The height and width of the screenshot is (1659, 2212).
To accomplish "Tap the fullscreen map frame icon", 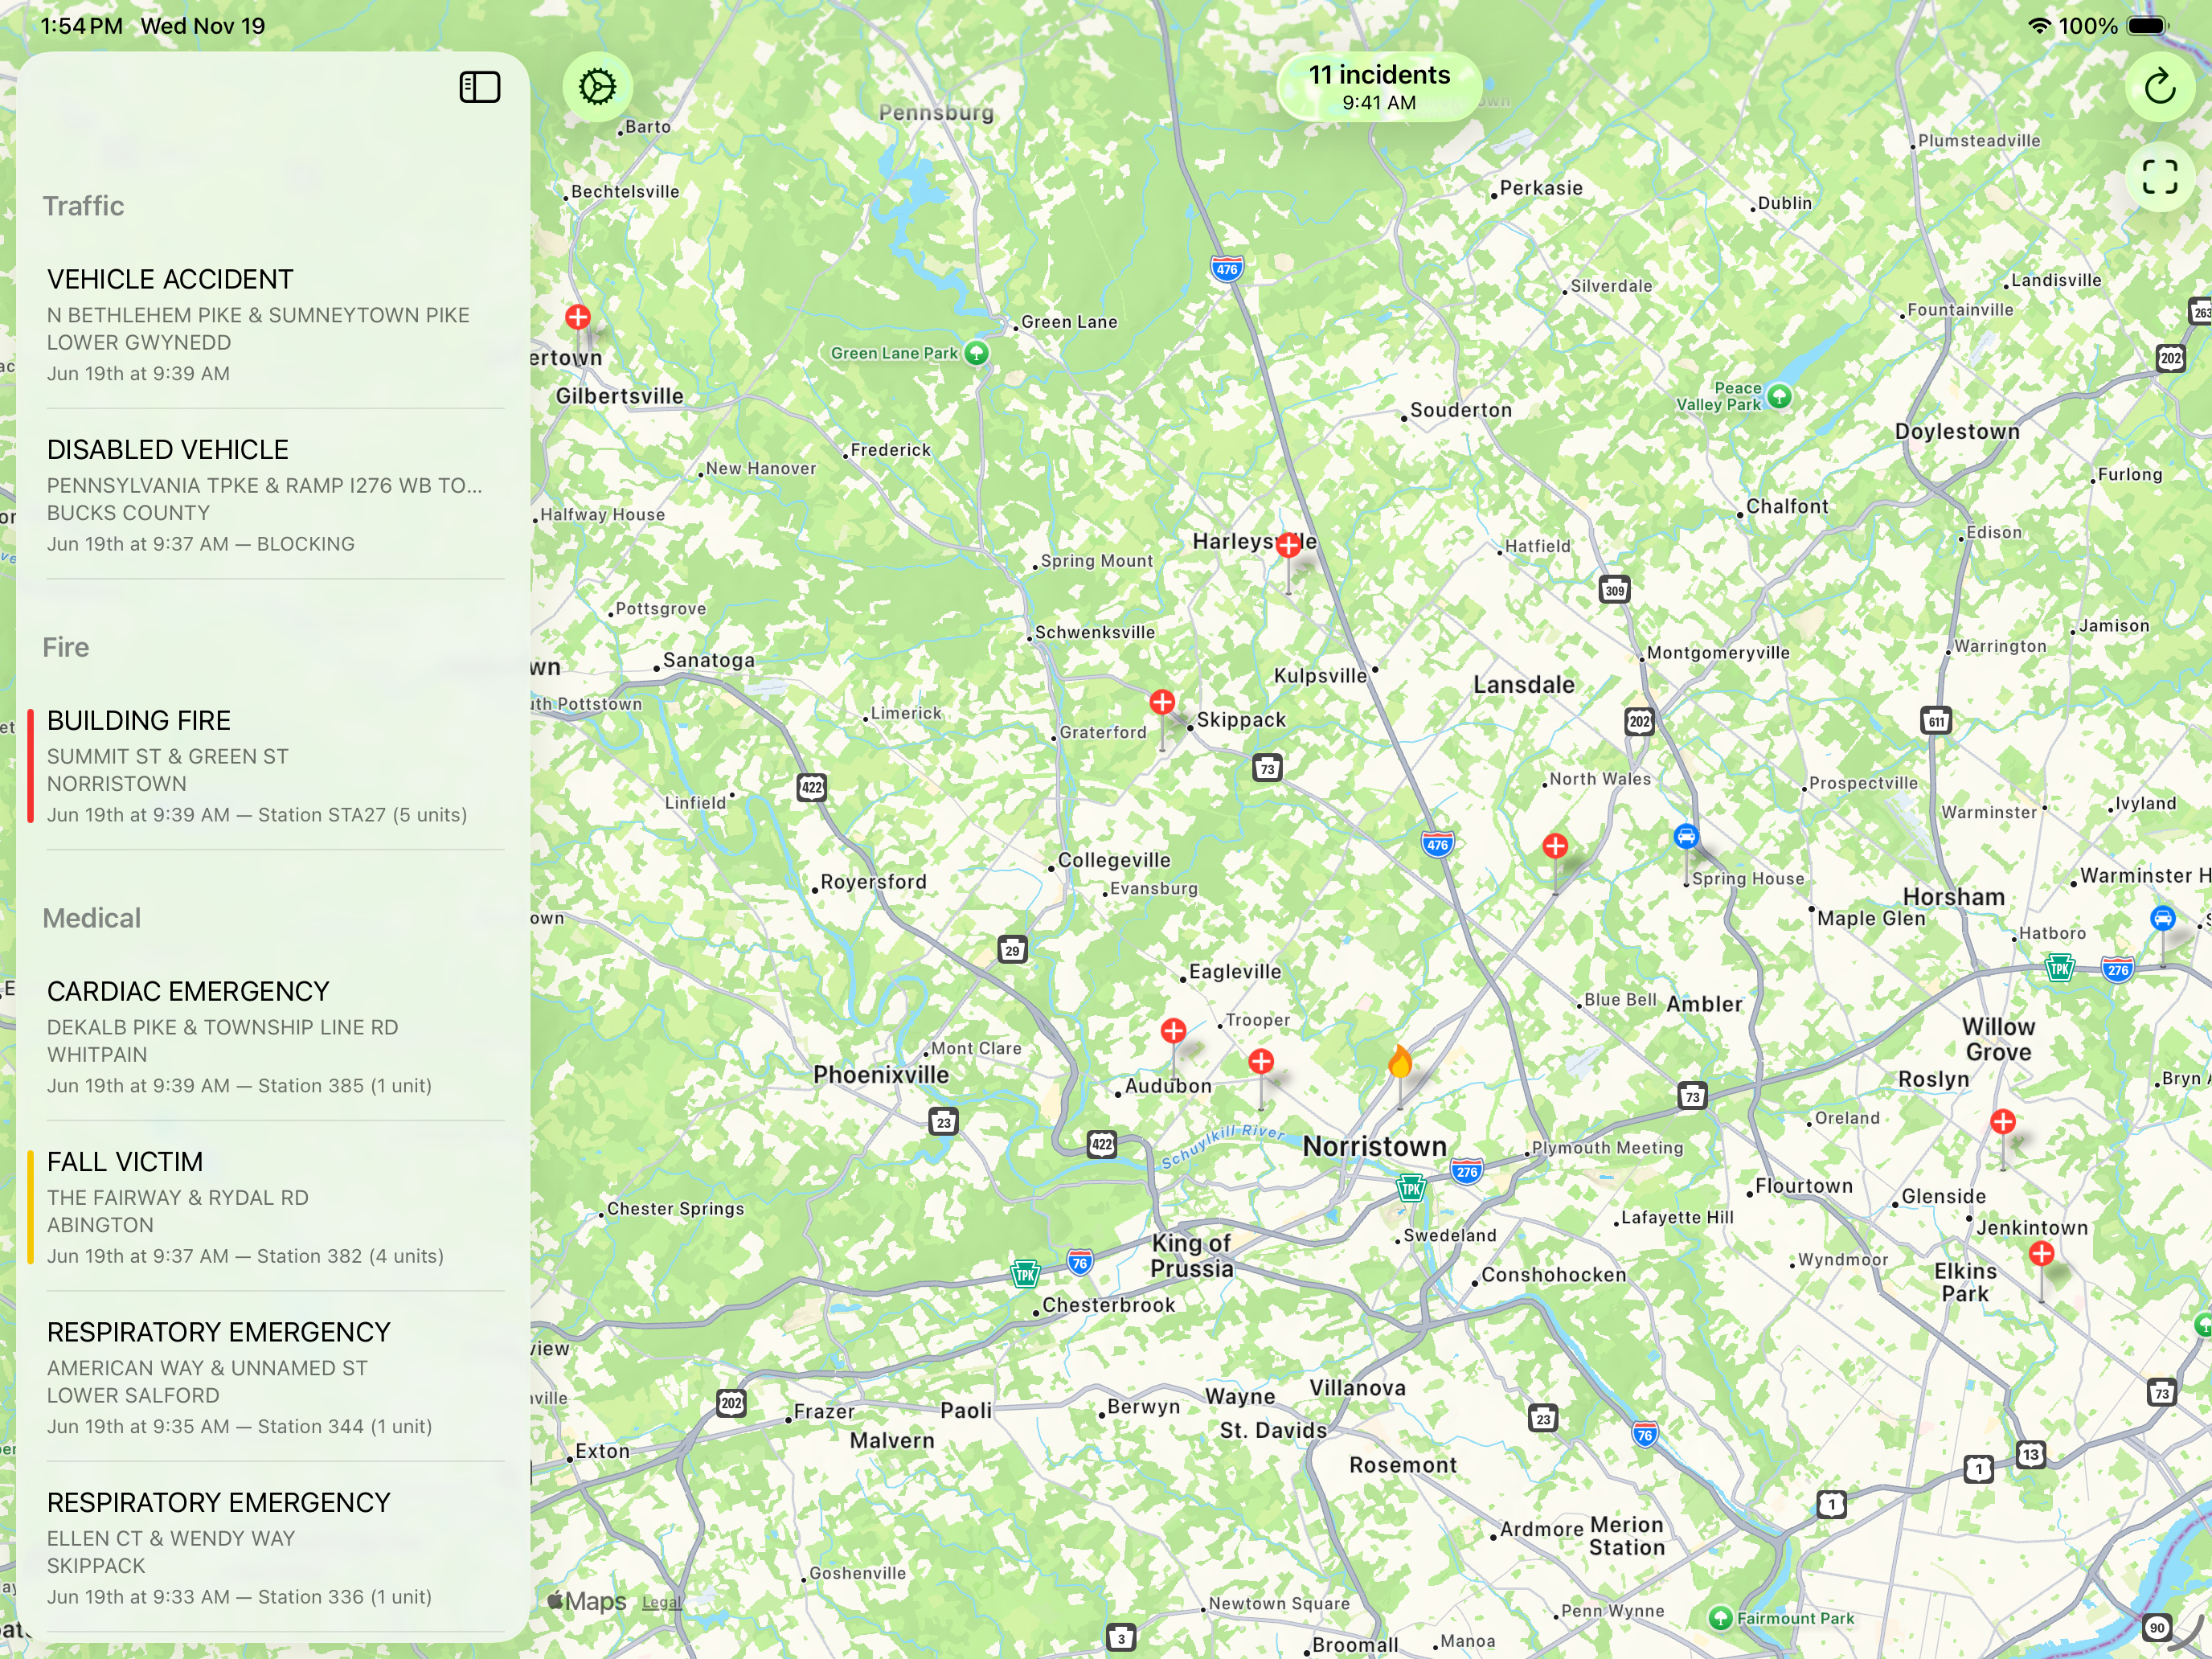I will click(2159, 177).
